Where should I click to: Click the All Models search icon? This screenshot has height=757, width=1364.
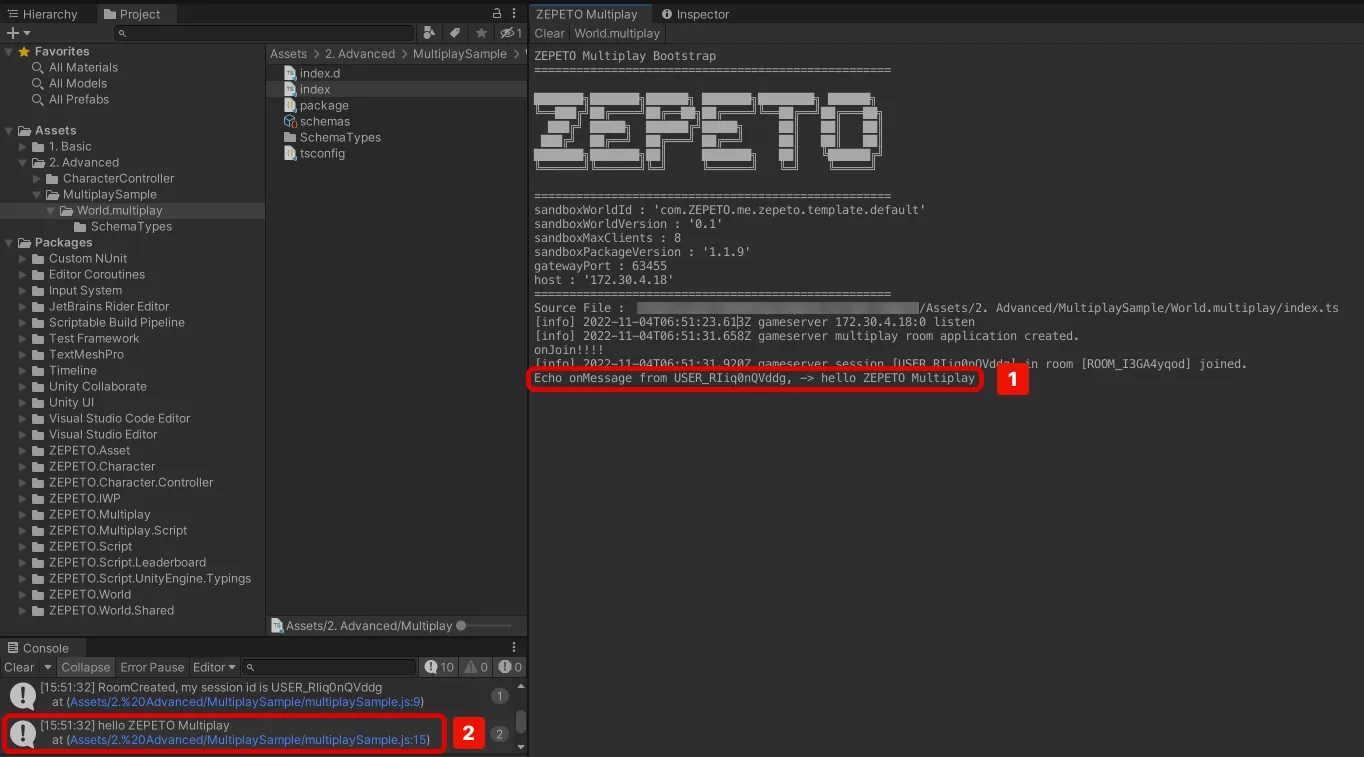(x=38, y=83)
